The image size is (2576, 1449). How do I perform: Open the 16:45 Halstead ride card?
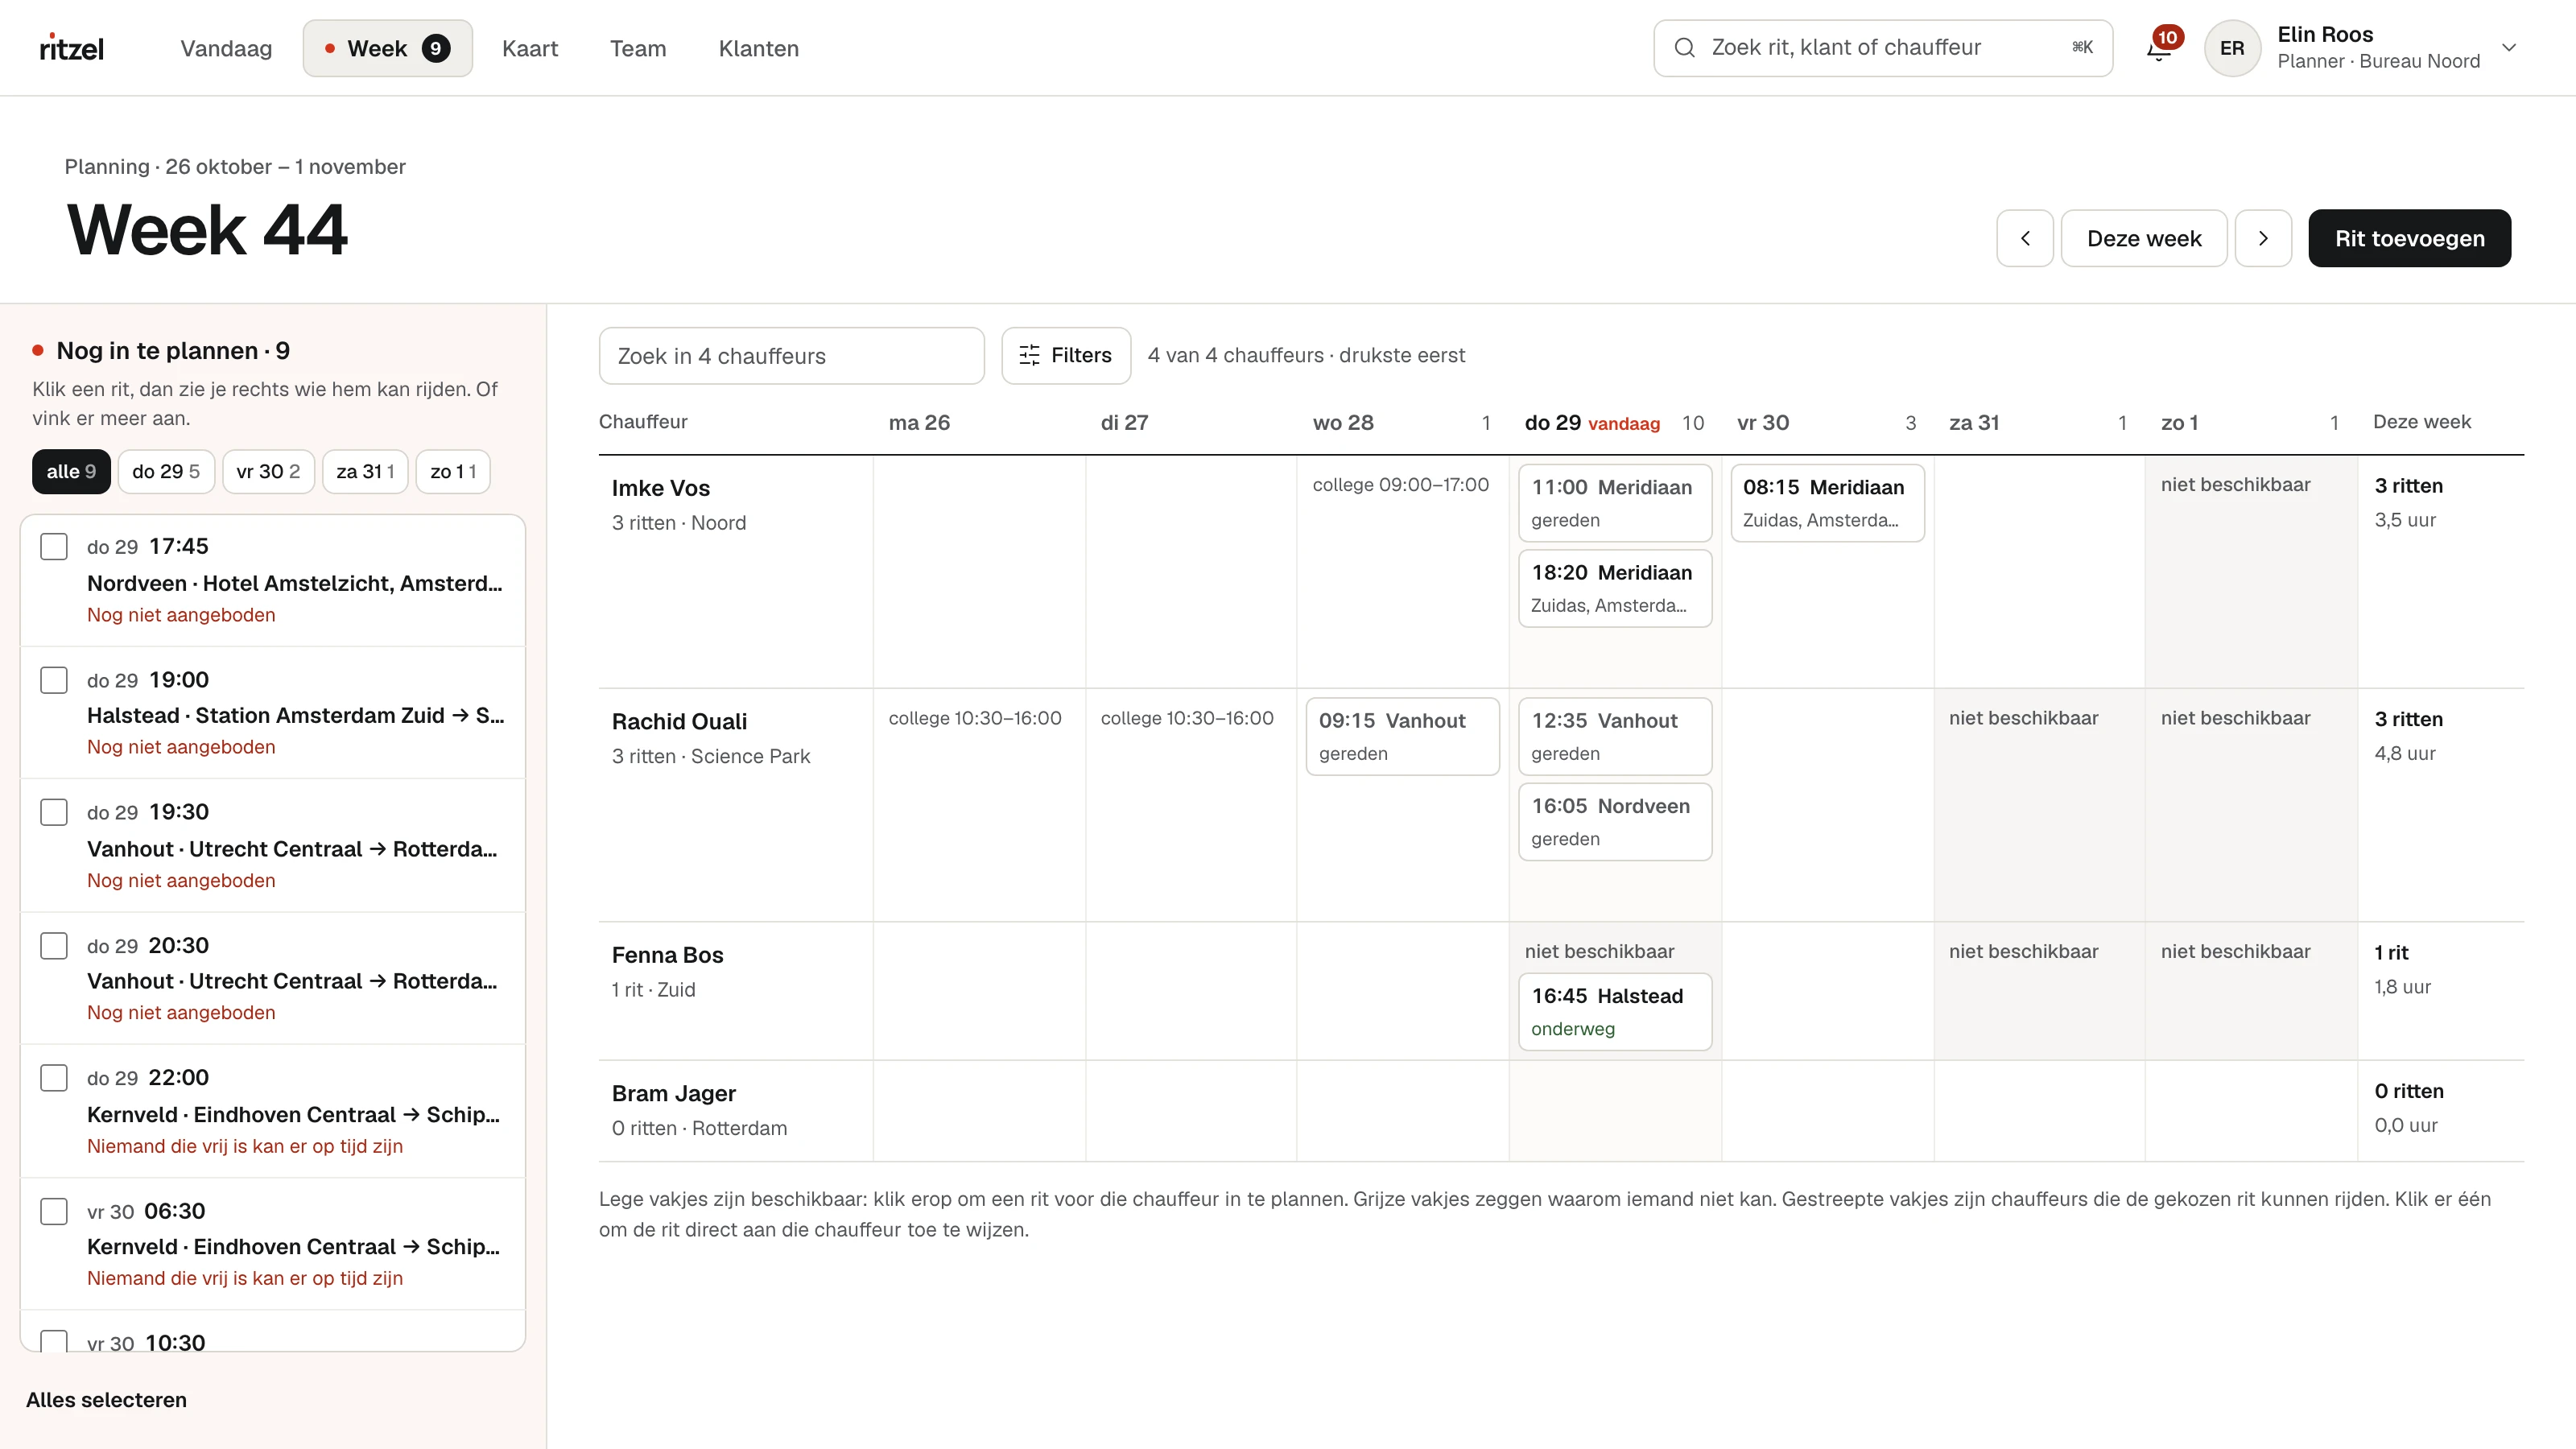click(1615, 1012)
